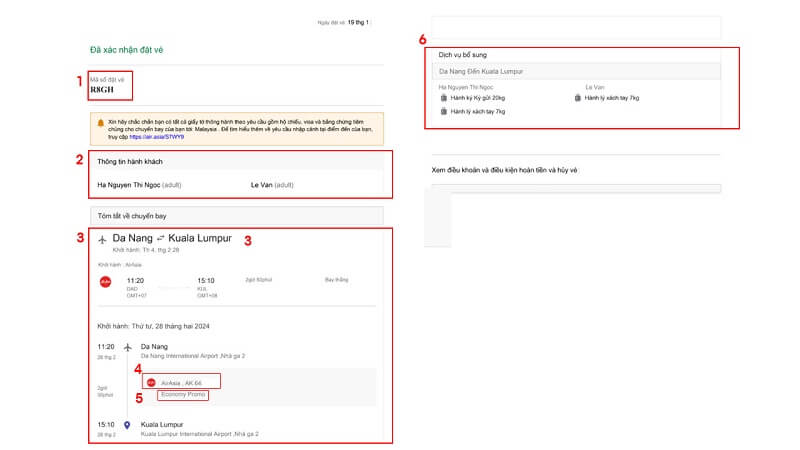Open refund and cancellation terms link
The width and height of the screenshot is (800, 450).
503,170
